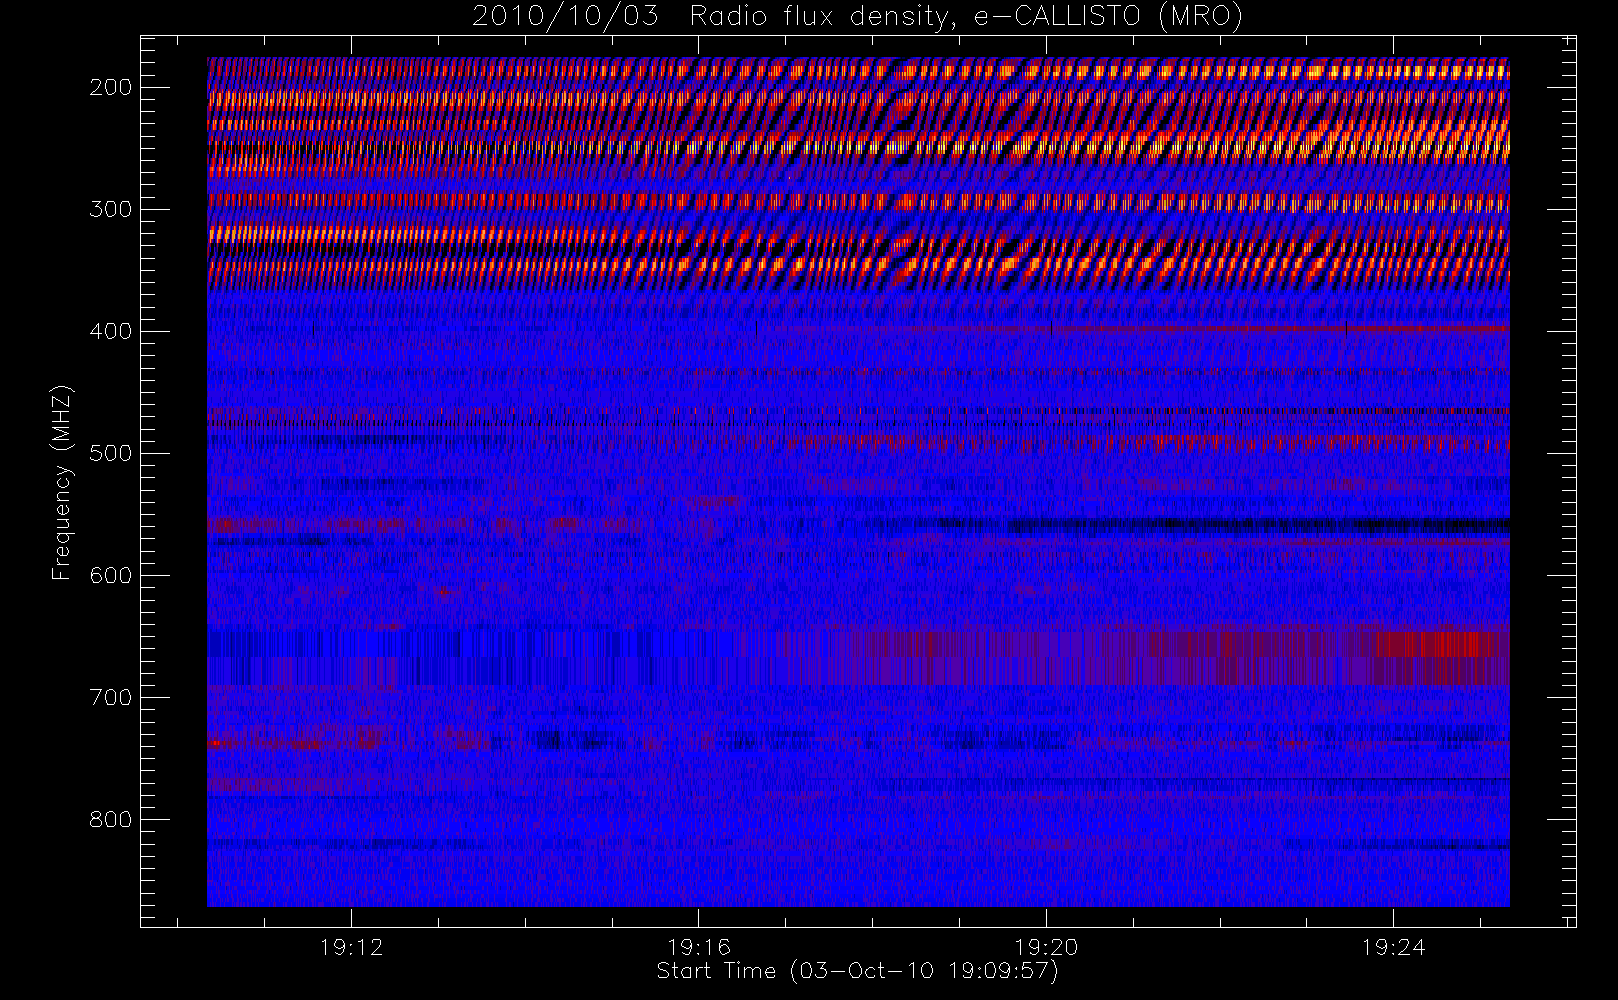Click the 19:20 time tick label
The width and height of the screenshot is (1618, 1000).
[x=1046, y=947]
